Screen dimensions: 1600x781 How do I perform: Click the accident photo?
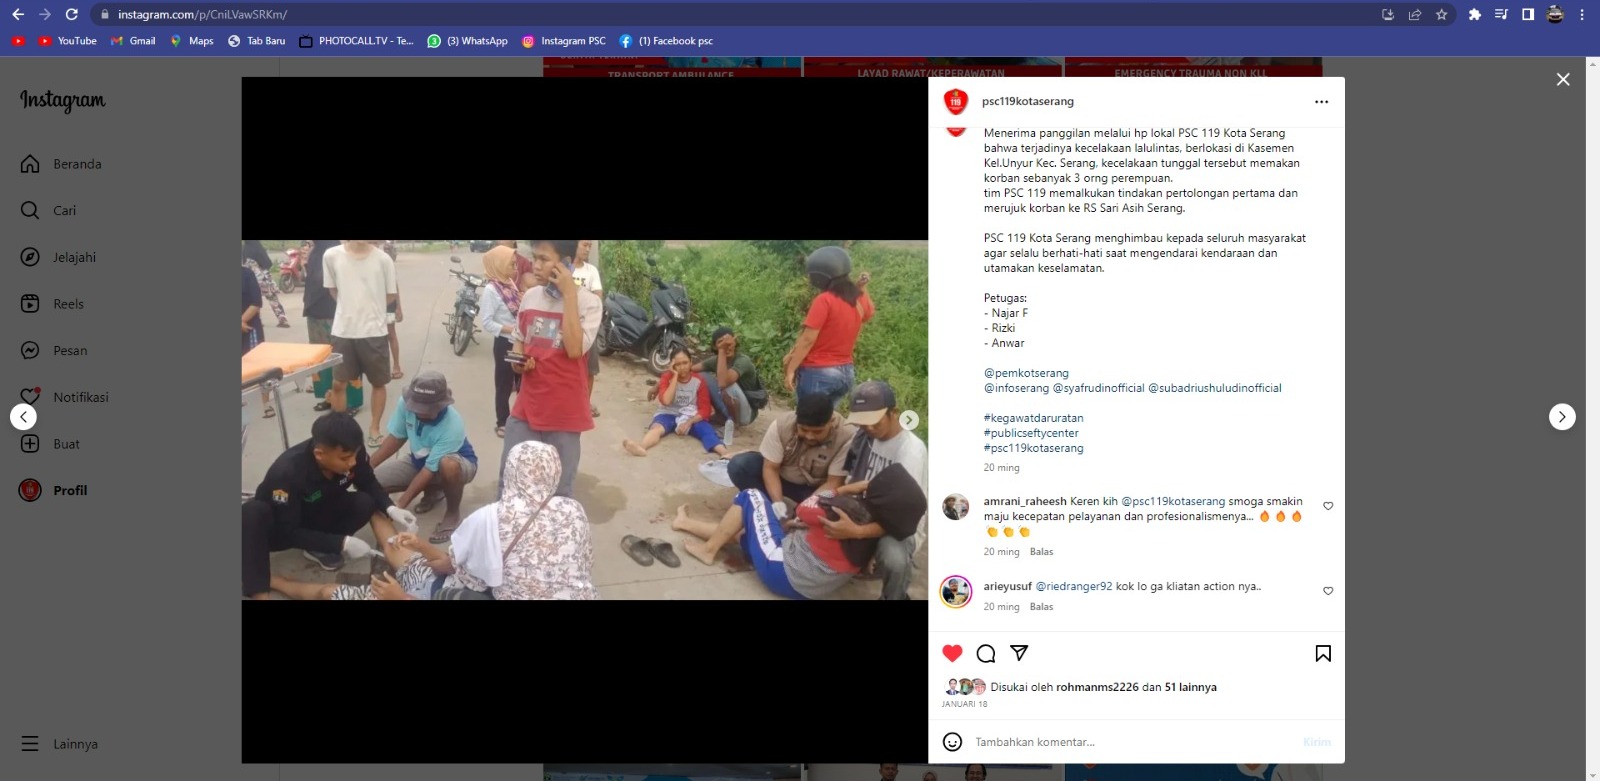[584, 420]
